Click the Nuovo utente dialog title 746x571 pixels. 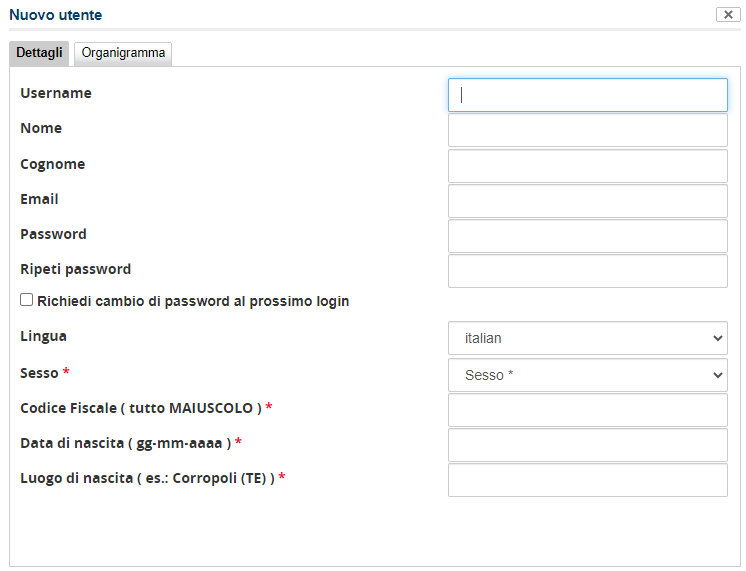pos(55,15)
